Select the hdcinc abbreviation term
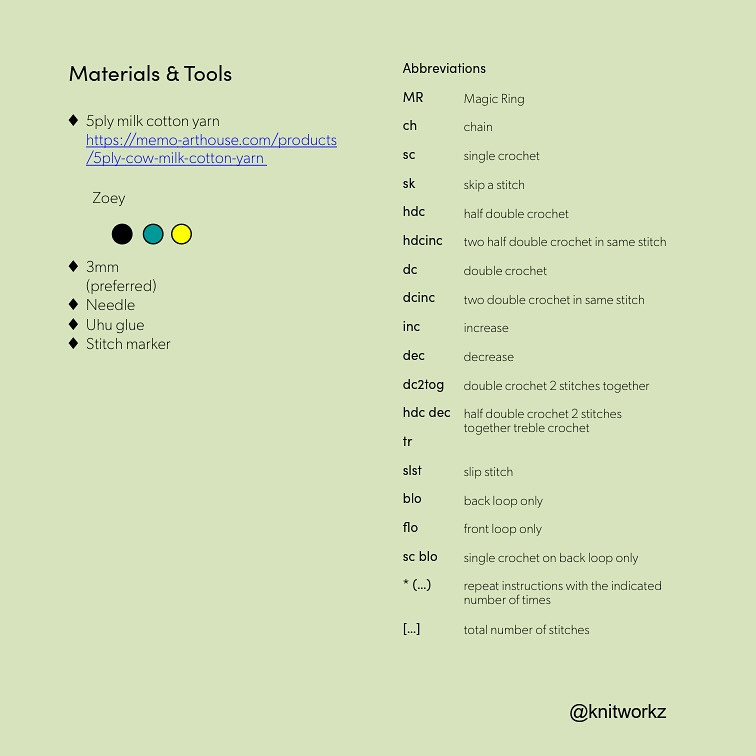756x756 pixels. (x=422, y=240)
